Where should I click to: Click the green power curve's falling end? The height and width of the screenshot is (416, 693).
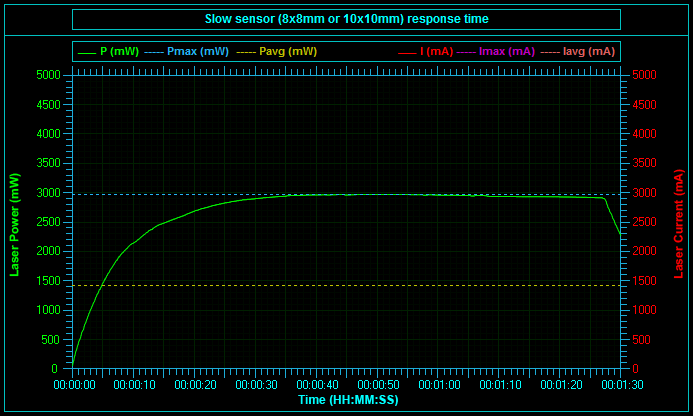(x=613, y=216)
